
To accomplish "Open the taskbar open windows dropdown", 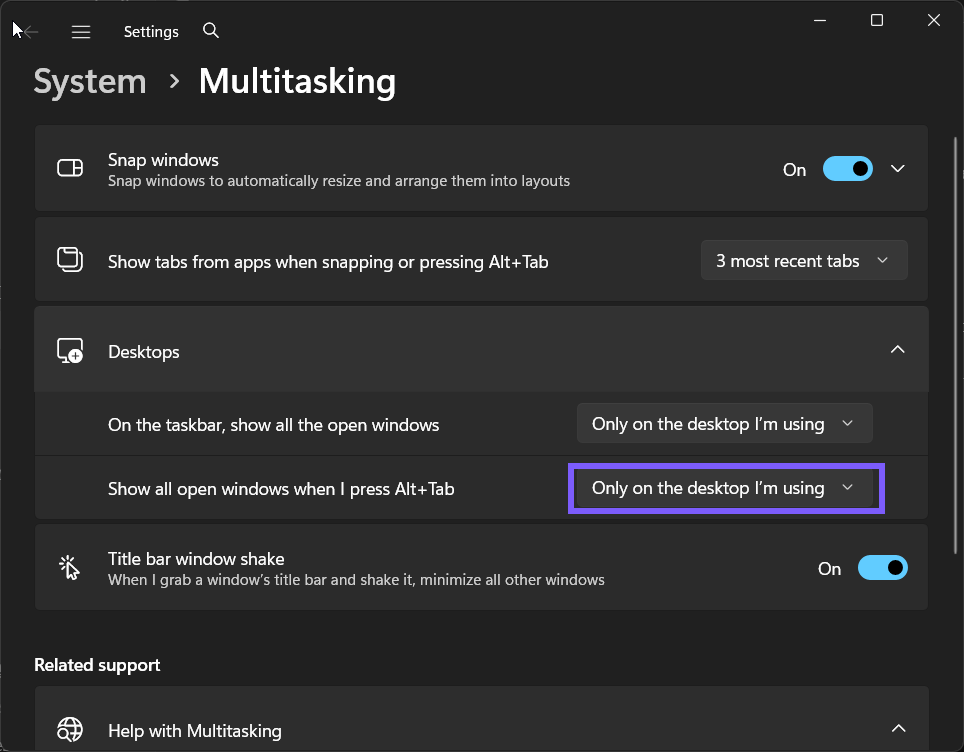I will coord(724,424).
